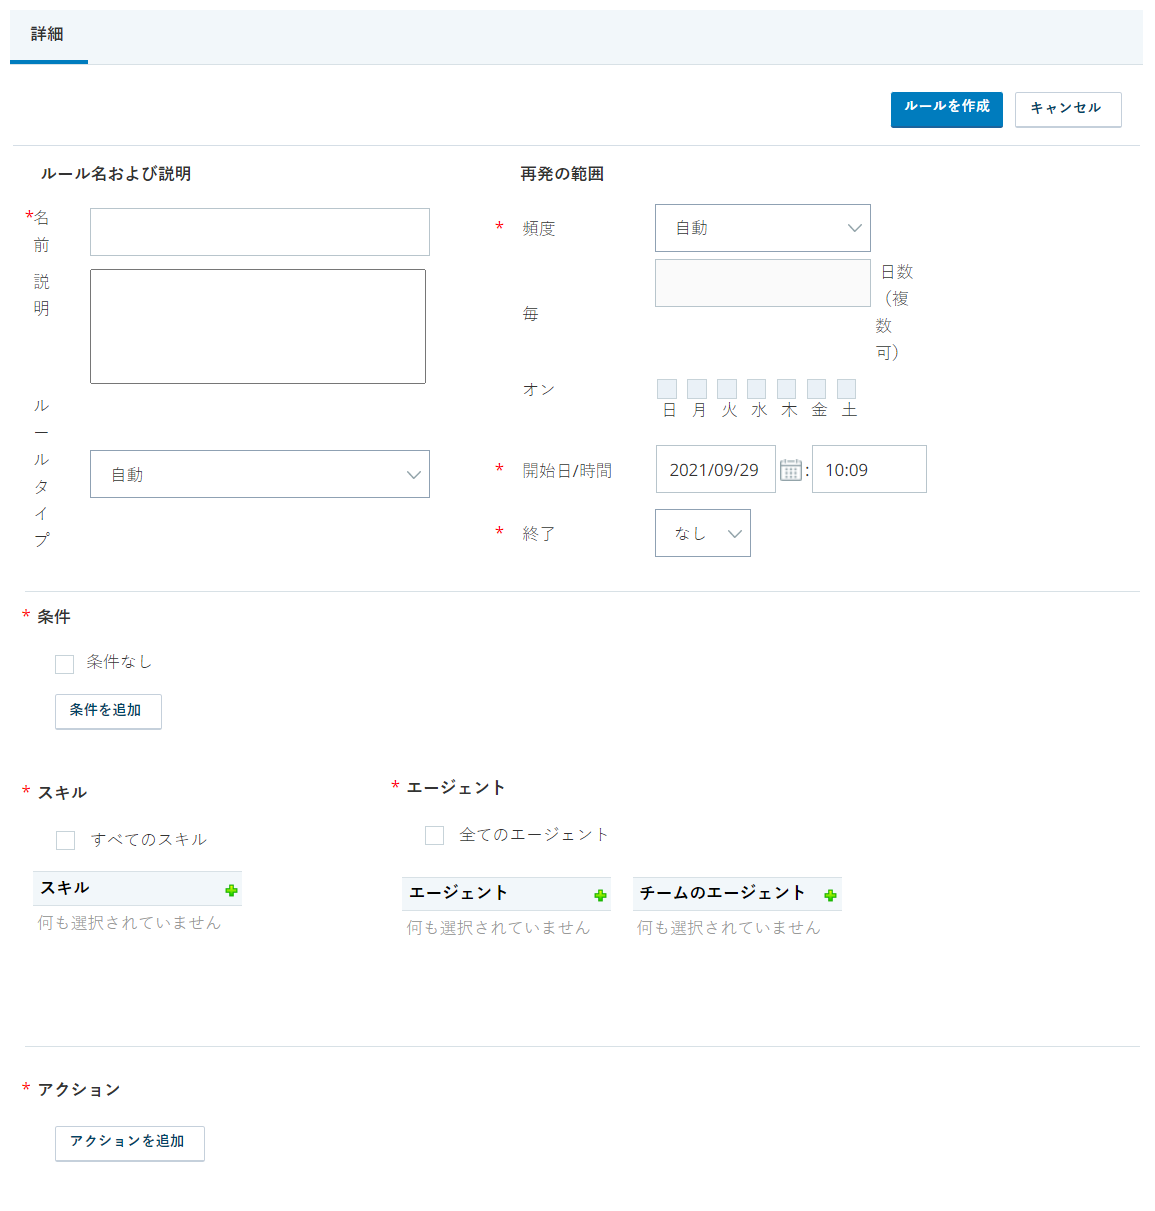Enable the すべてのスキル checkbox
1155x1211 pixels.
coord(66,840)
